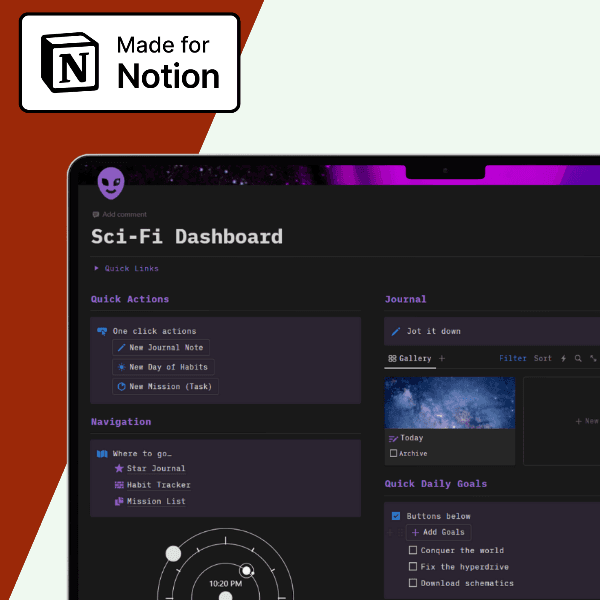Screen dimensions: 600x600
Task: Open the Today gallery card thumbnail
Action: tap(450, 403)
